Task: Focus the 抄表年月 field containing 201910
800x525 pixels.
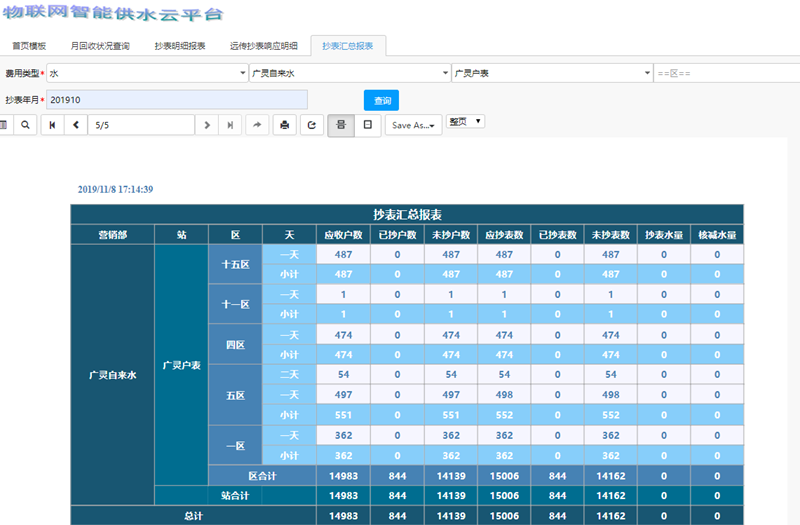Action: pos(177,100)
